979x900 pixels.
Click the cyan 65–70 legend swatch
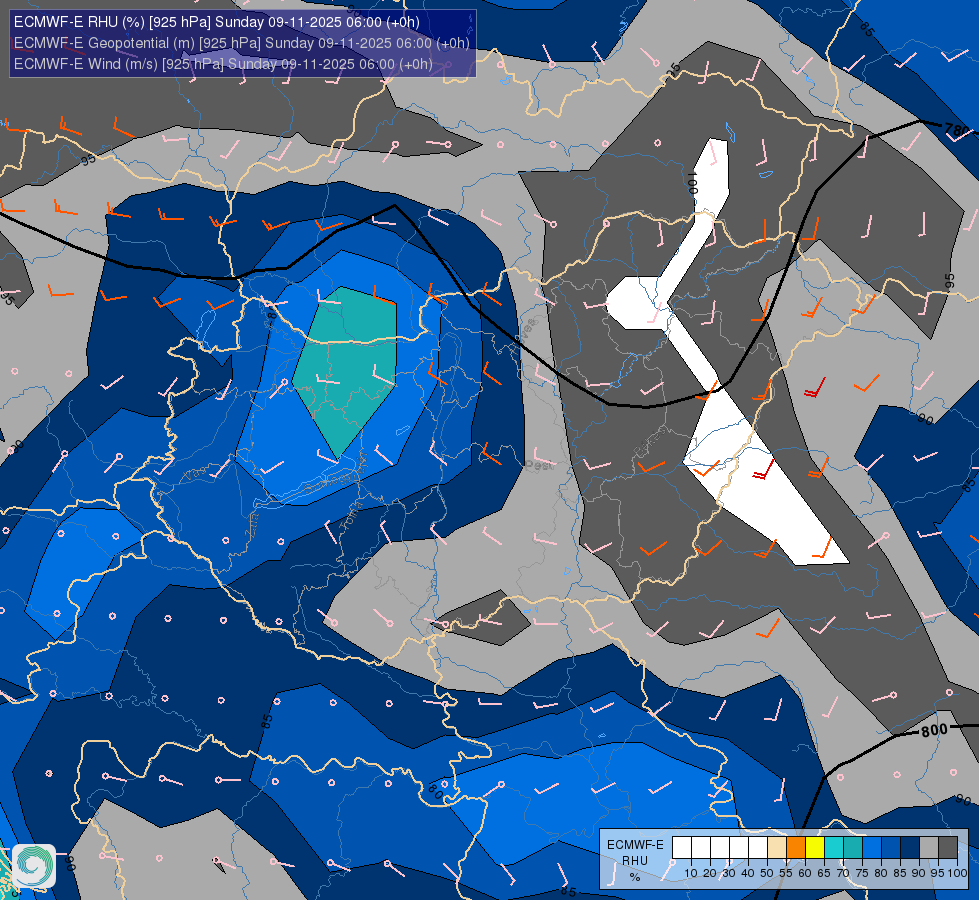pos(834,848)
